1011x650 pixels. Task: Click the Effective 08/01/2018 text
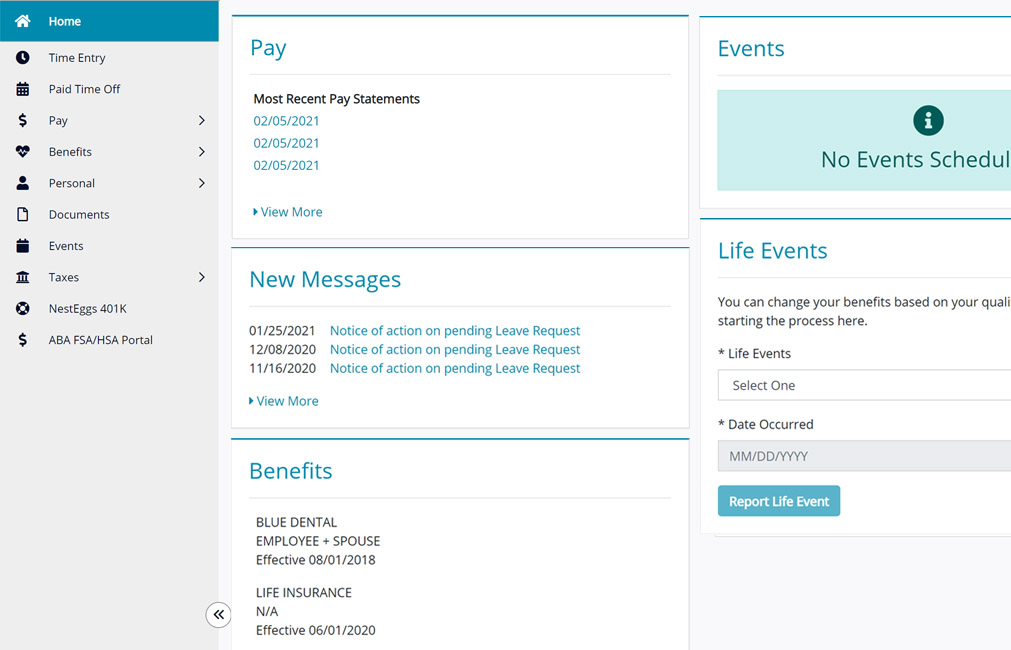click(x=315, y=560)
